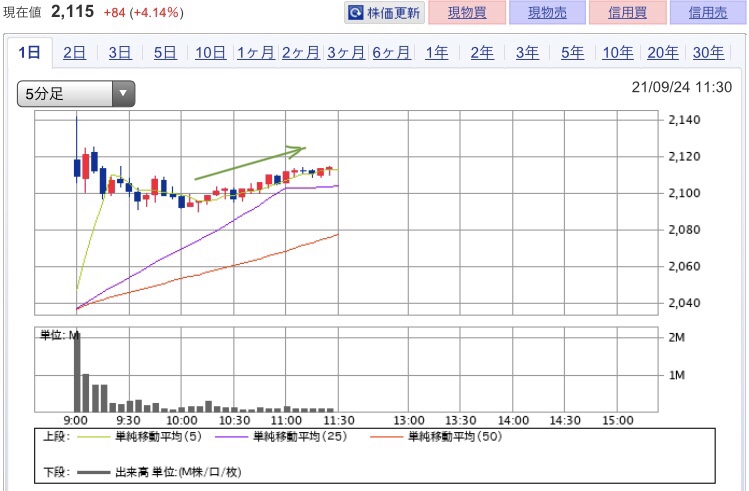The width and height of the screenshot is (749, 491).
Task: Click the 2,100 price axis label
Action: (684, 193)
